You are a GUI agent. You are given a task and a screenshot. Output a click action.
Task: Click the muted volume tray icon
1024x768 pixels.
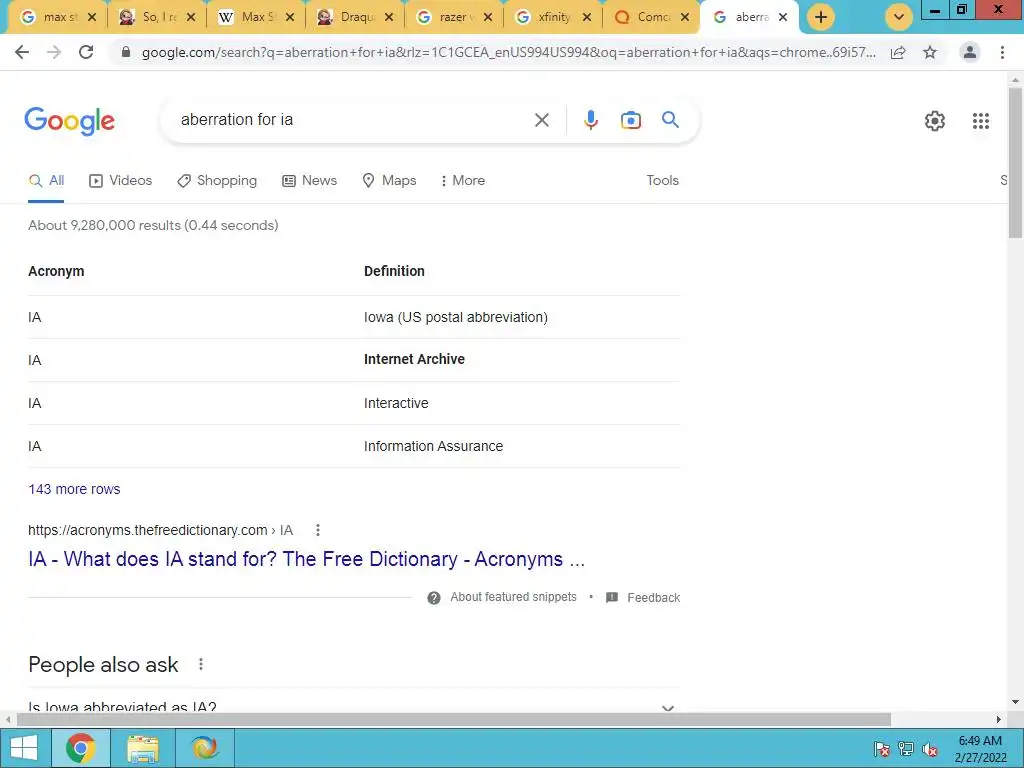coord(929,749)
